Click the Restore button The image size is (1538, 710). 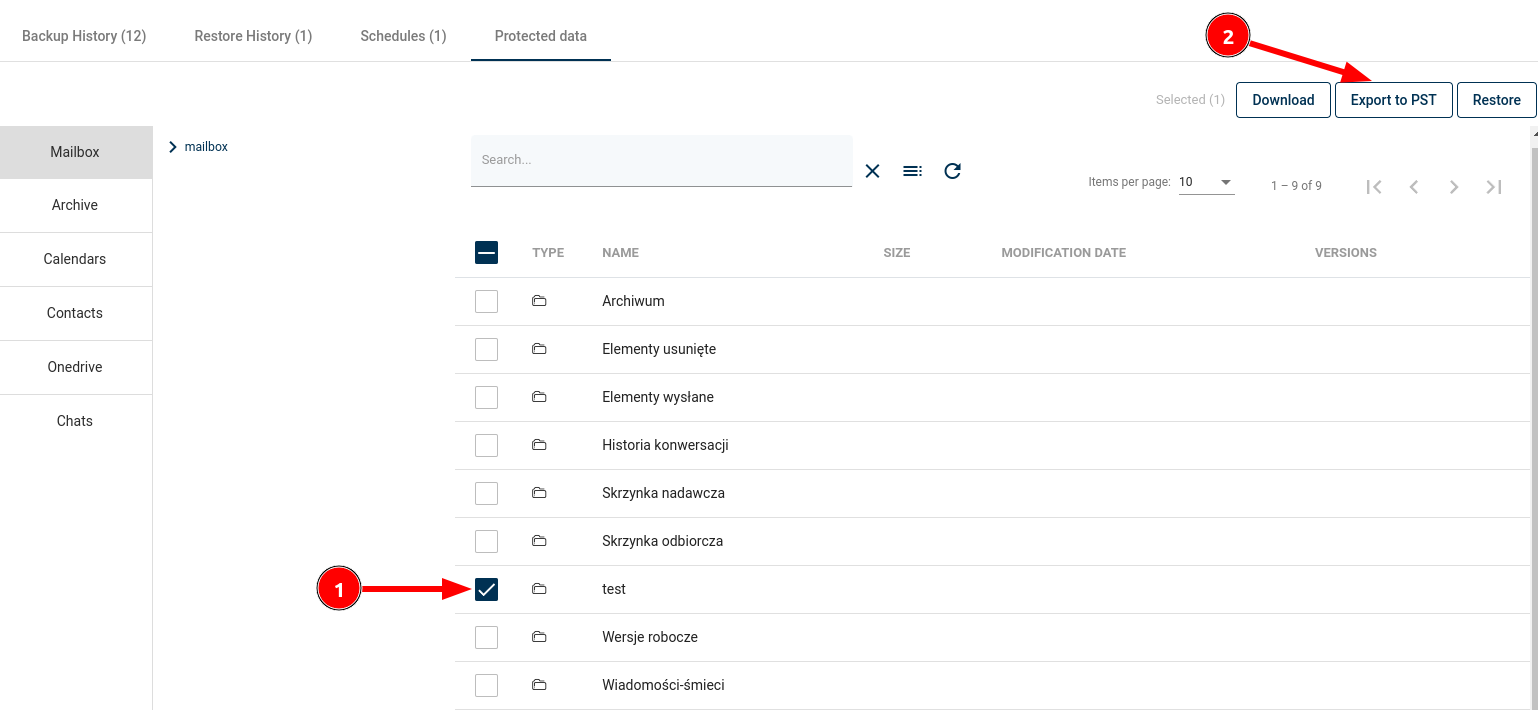[1496, 100]
